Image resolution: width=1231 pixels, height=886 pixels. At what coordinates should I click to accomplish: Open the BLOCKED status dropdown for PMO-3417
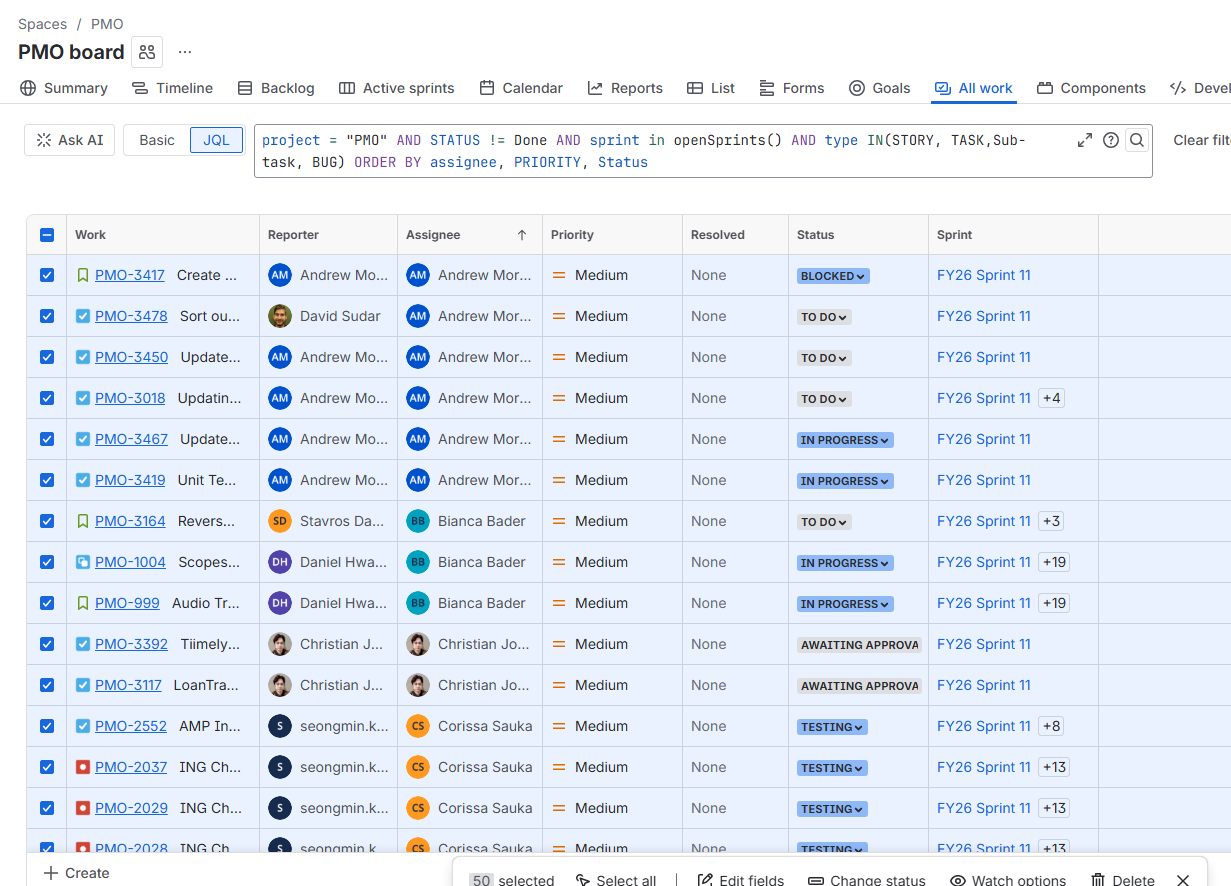point(833,276)
